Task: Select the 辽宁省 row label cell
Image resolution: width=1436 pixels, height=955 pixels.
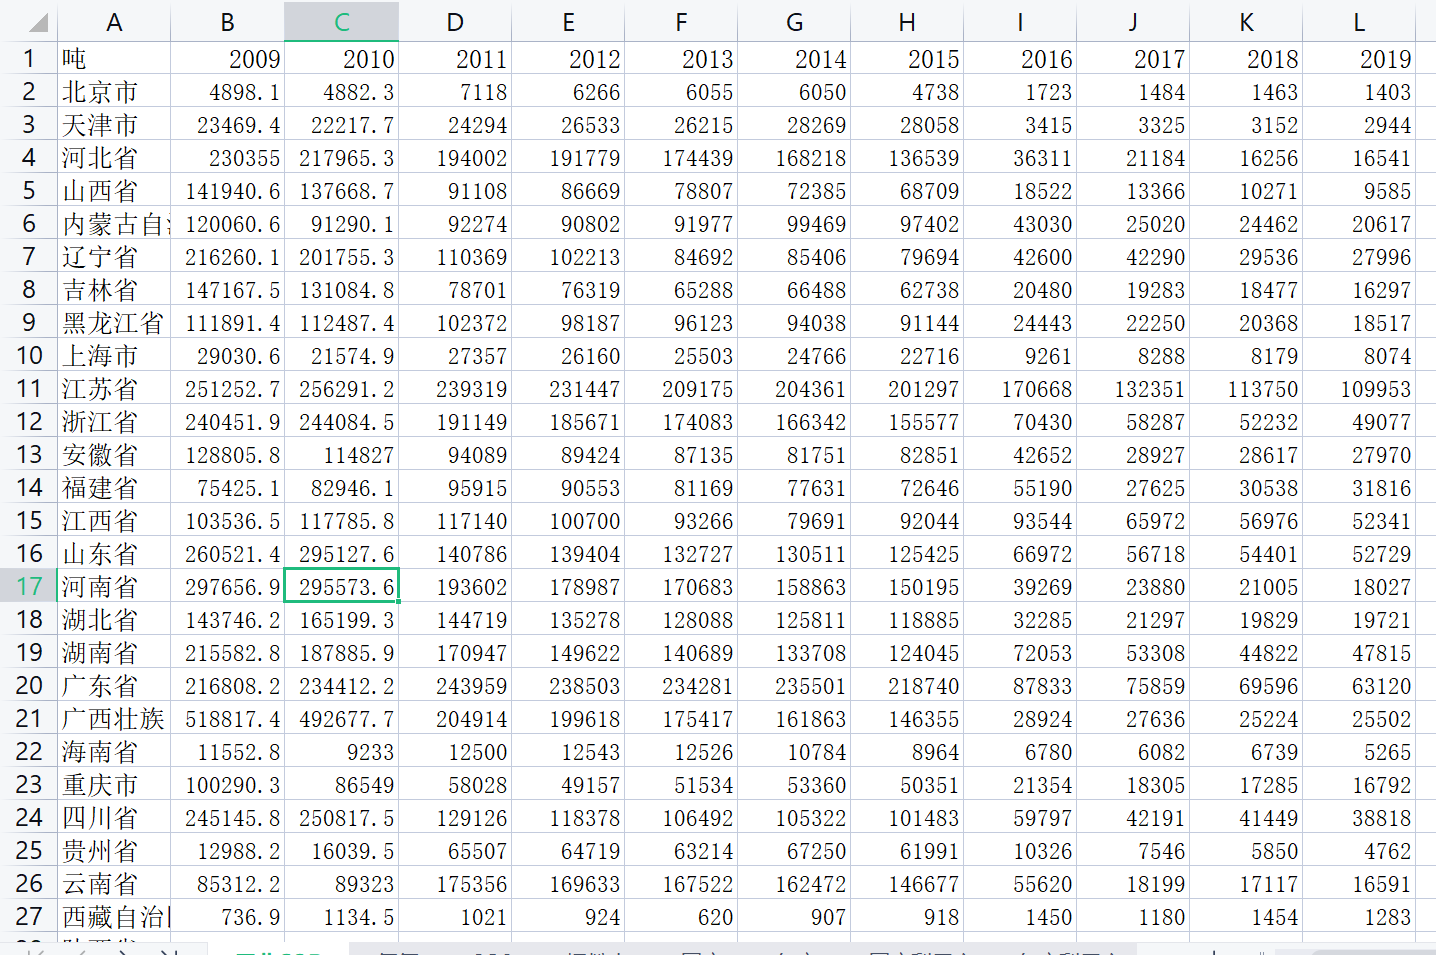Action: 114,257
